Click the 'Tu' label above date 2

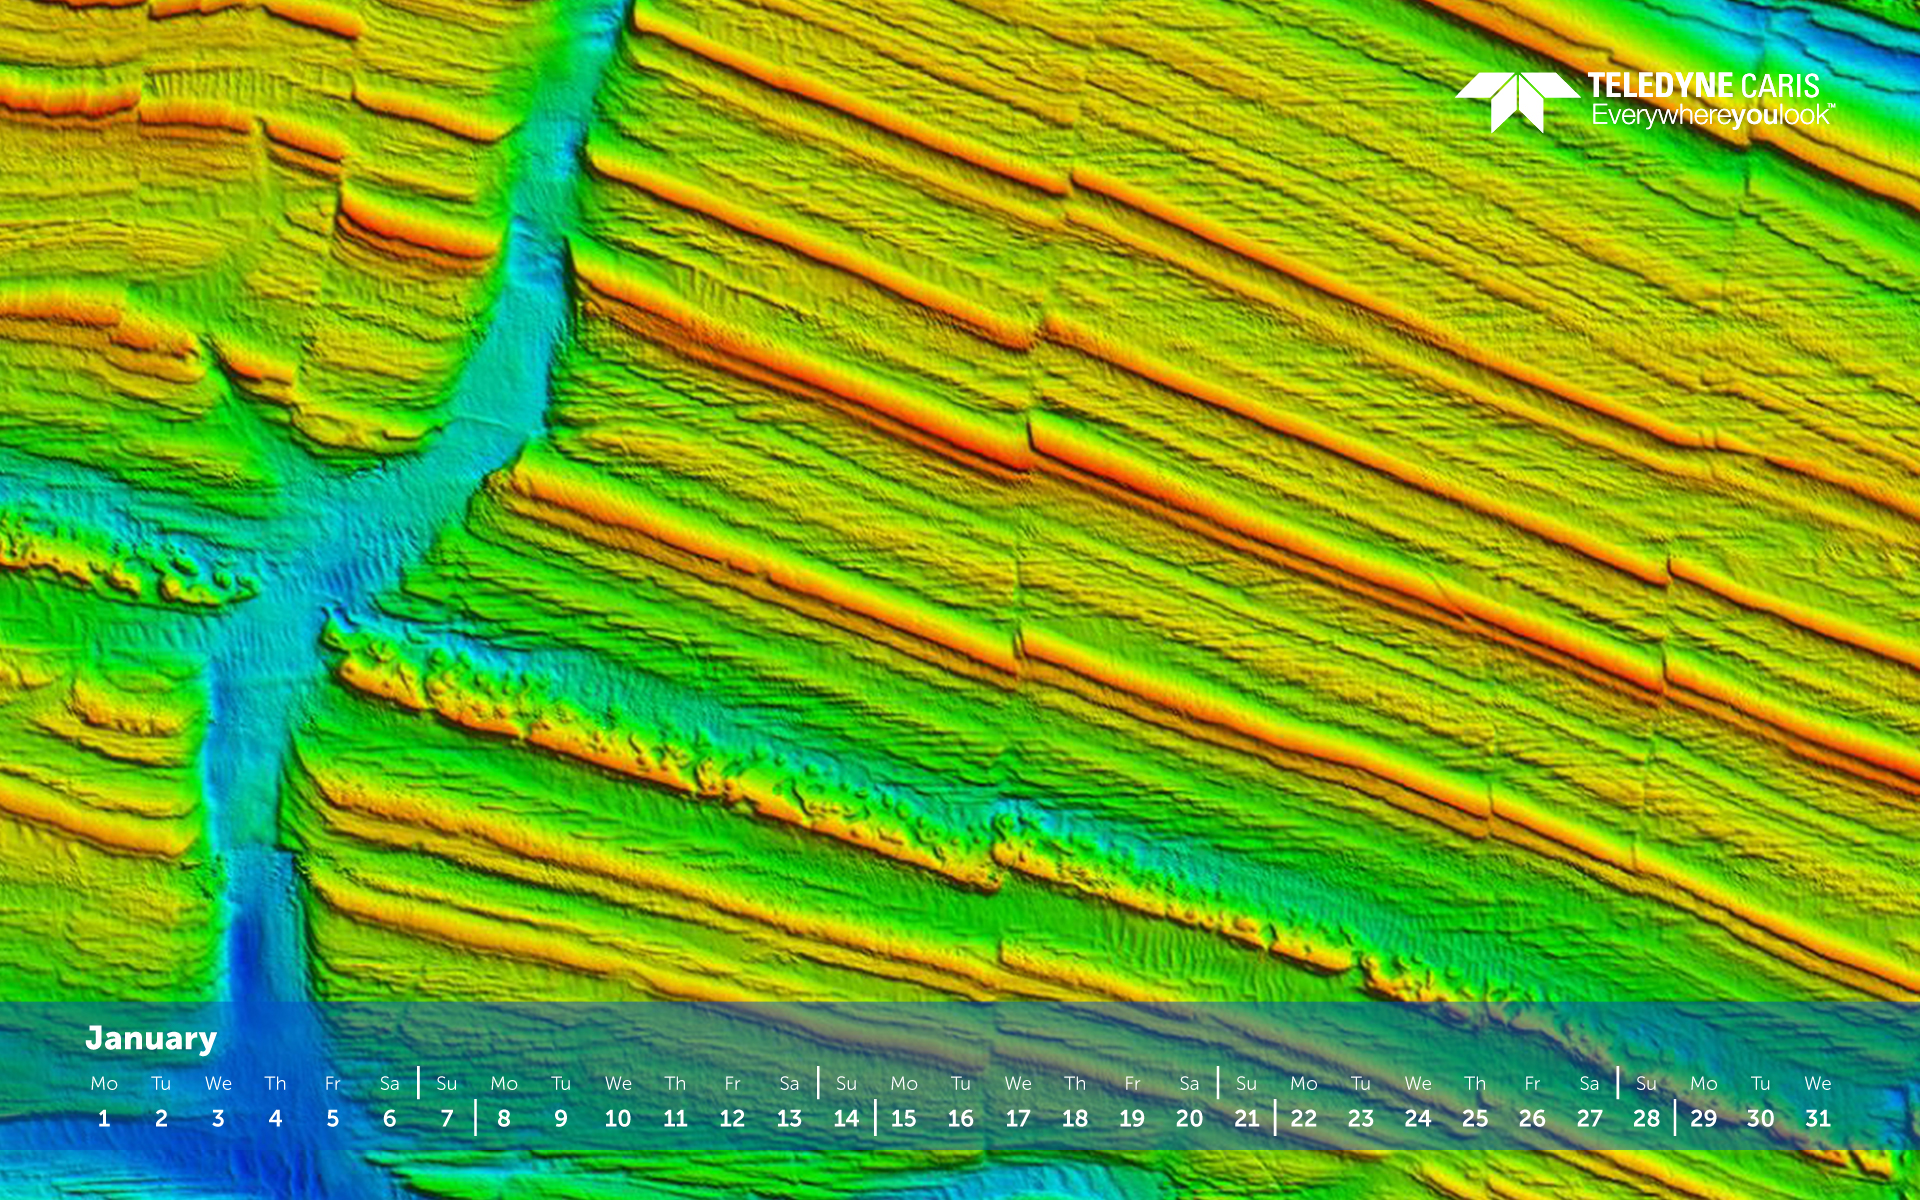pyautogui.click(x=161, y=1084)
